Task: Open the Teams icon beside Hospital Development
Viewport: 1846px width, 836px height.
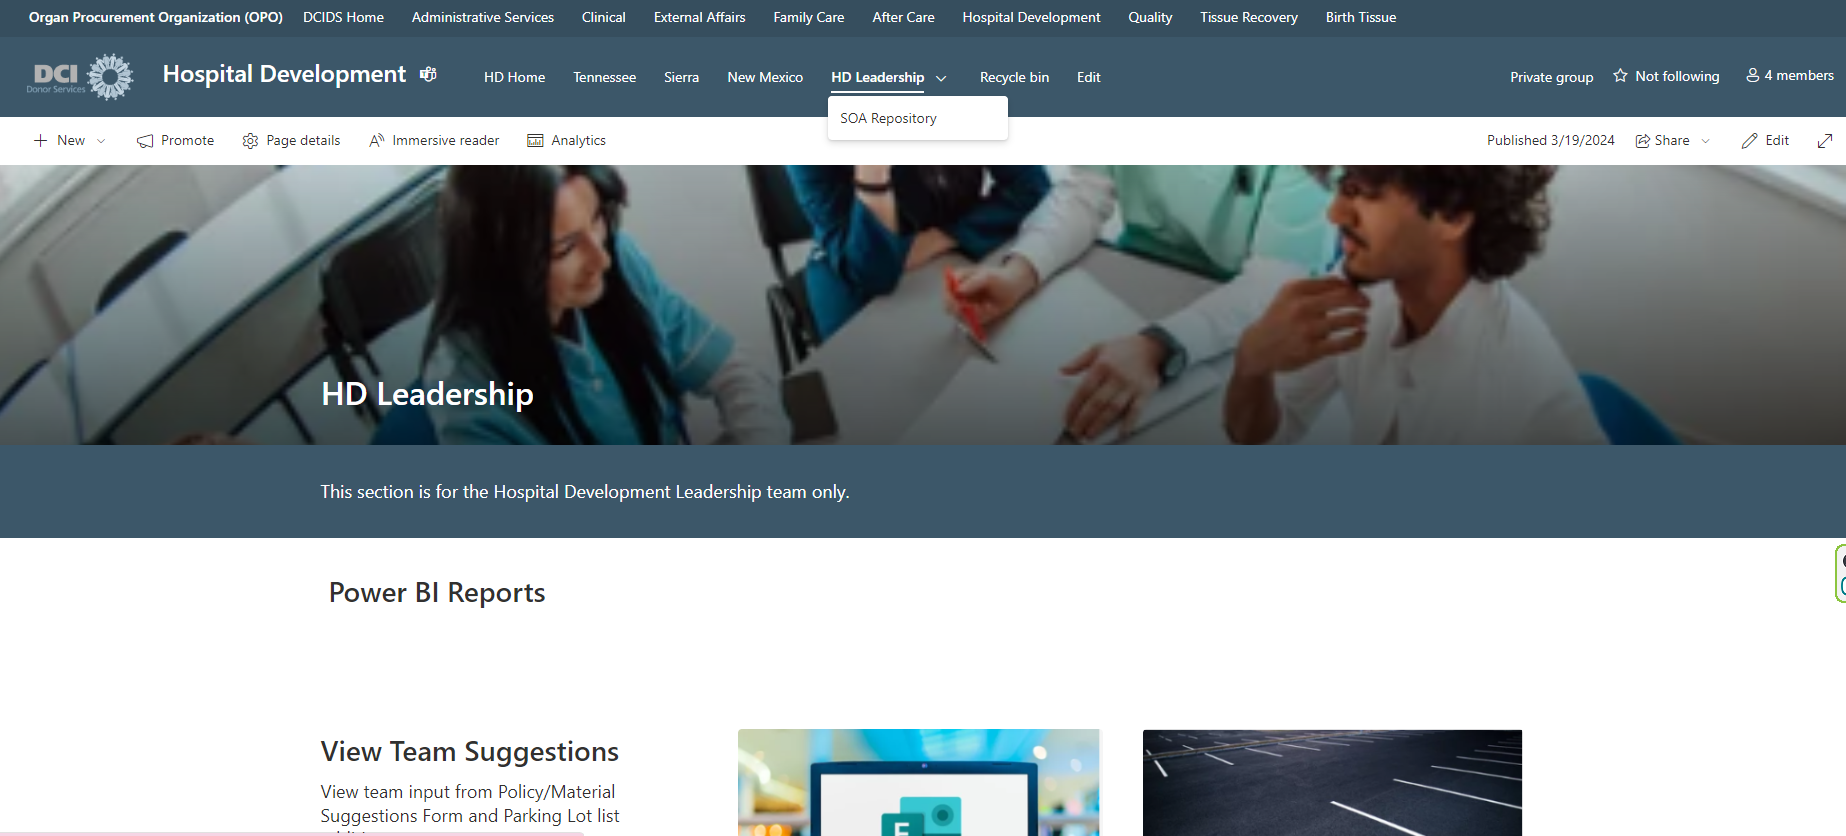Action: (428, 75)
